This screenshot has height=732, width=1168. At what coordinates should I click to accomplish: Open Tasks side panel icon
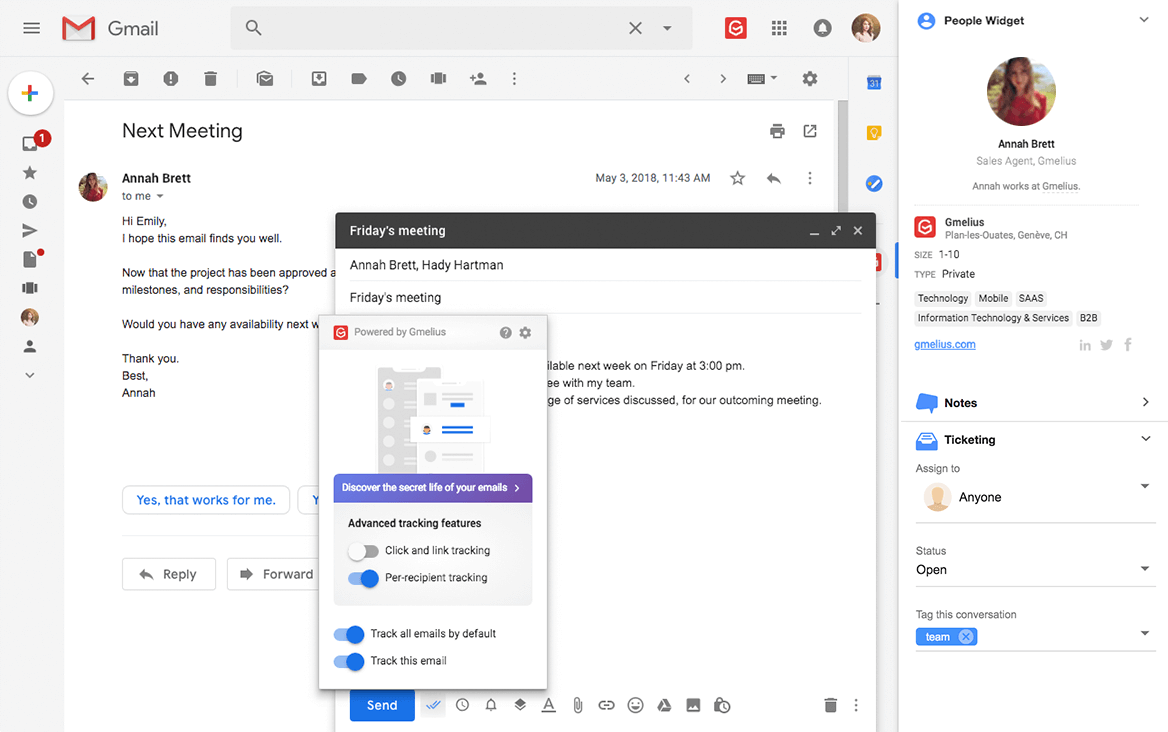pos(874,183)
